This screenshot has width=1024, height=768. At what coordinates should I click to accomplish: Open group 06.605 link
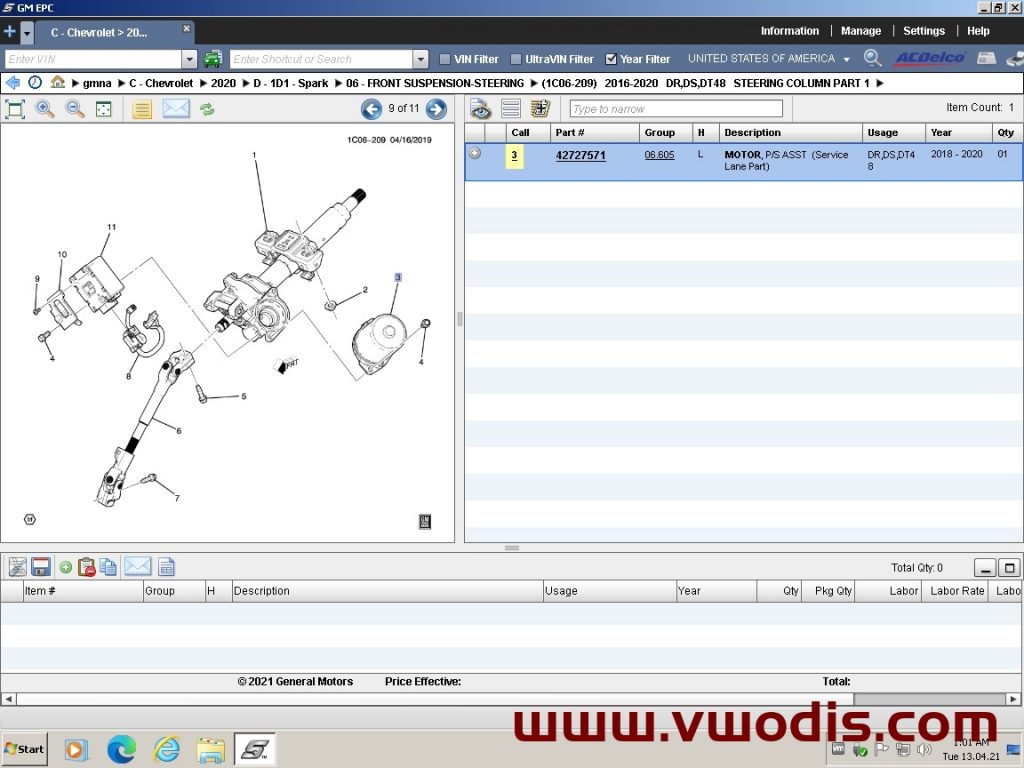(x=659, y=155)
